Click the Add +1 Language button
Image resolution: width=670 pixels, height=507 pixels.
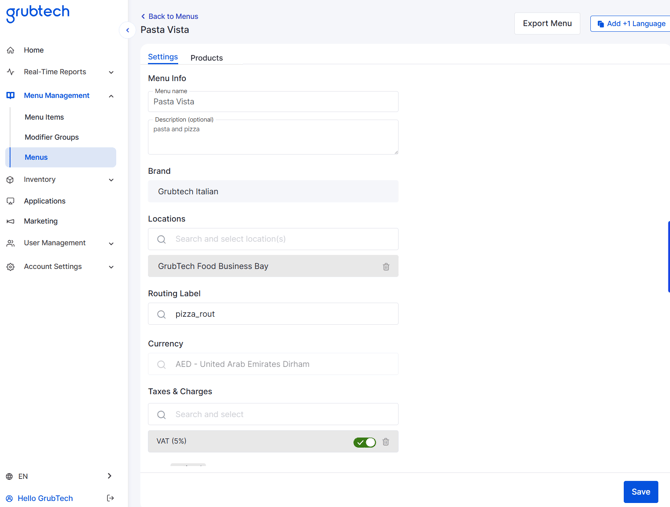[x=630, y=23]
